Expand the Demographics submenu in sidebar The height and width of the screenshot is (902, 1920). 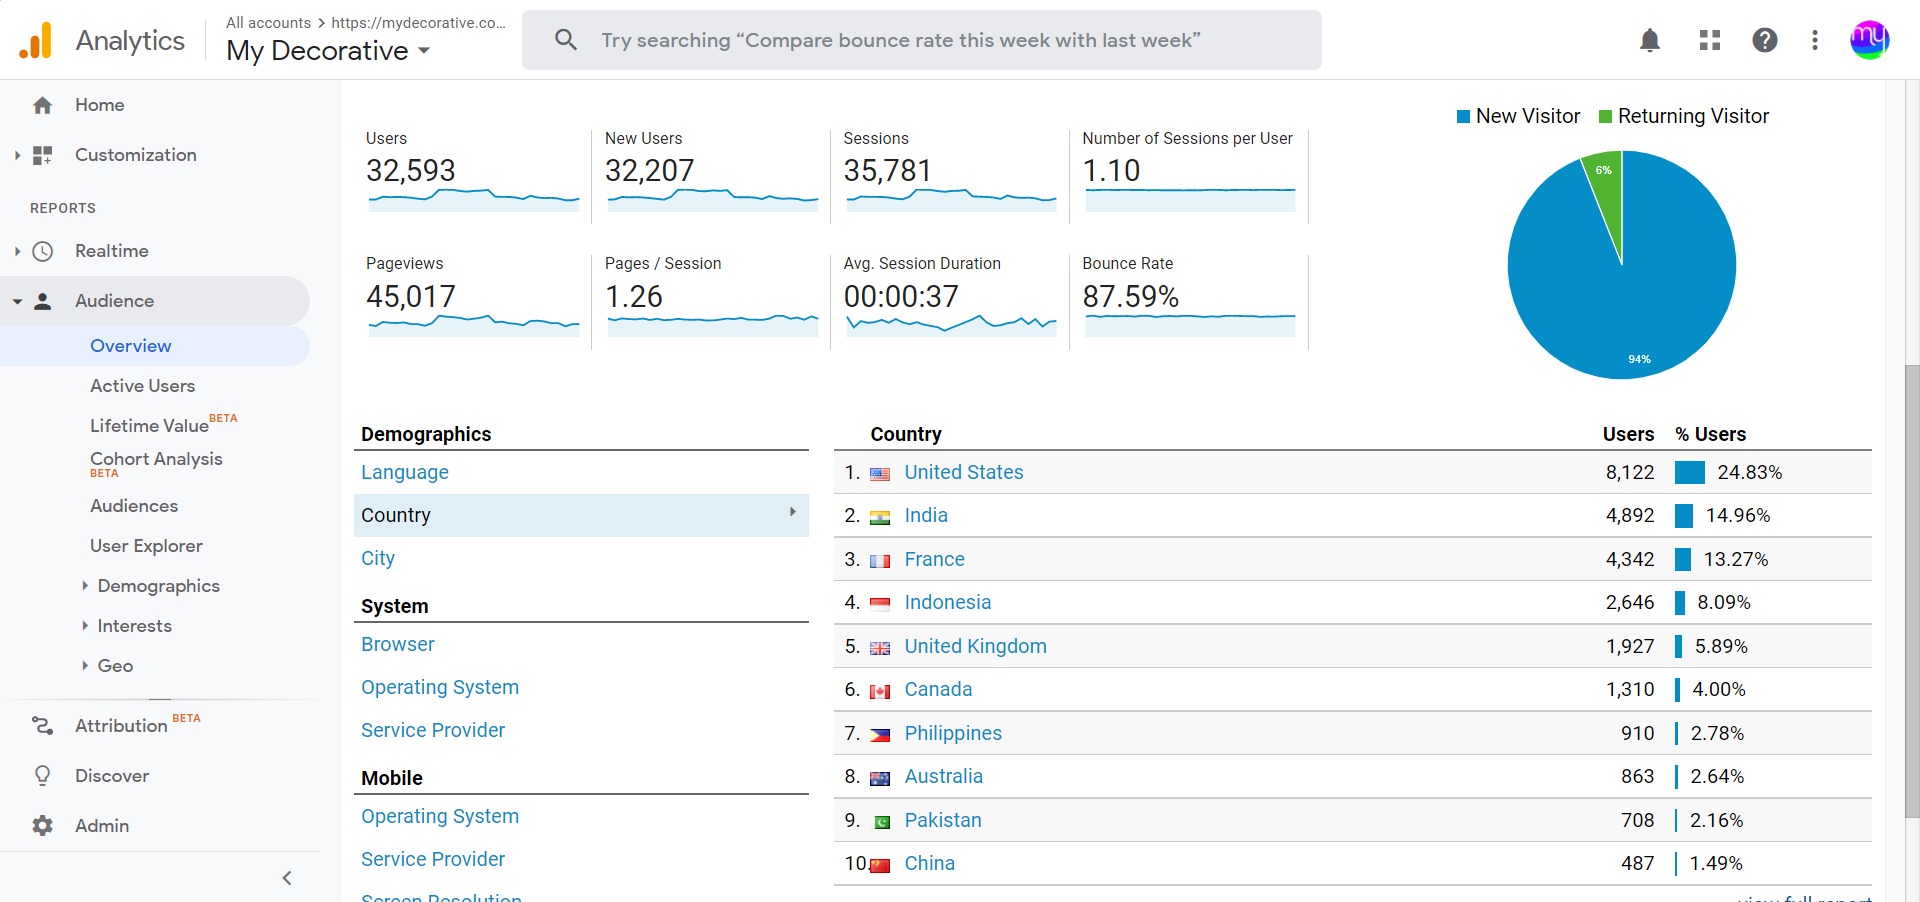point(157,586)
